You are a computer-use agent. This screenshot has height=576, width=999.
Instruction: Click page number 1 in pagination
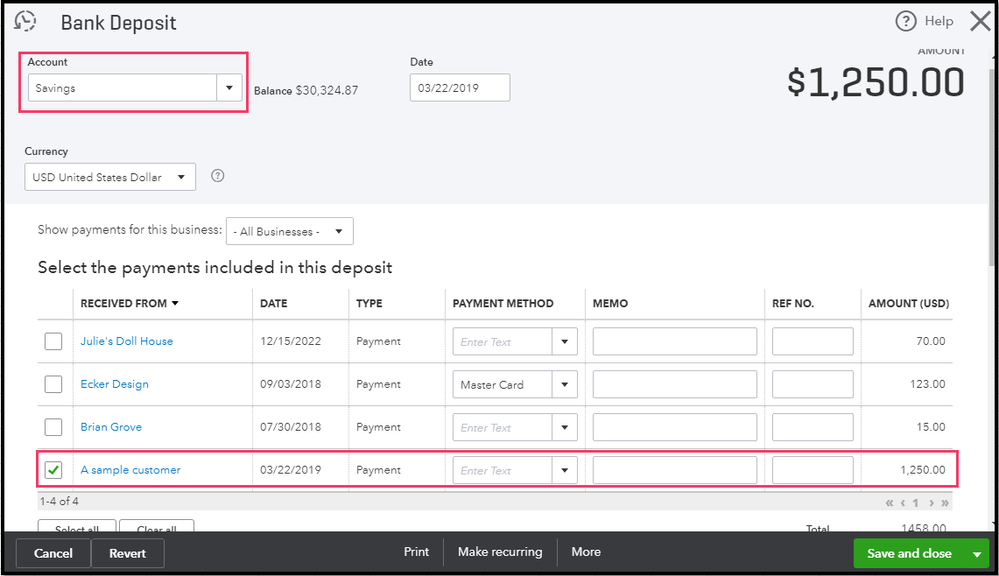click(916, 503)
